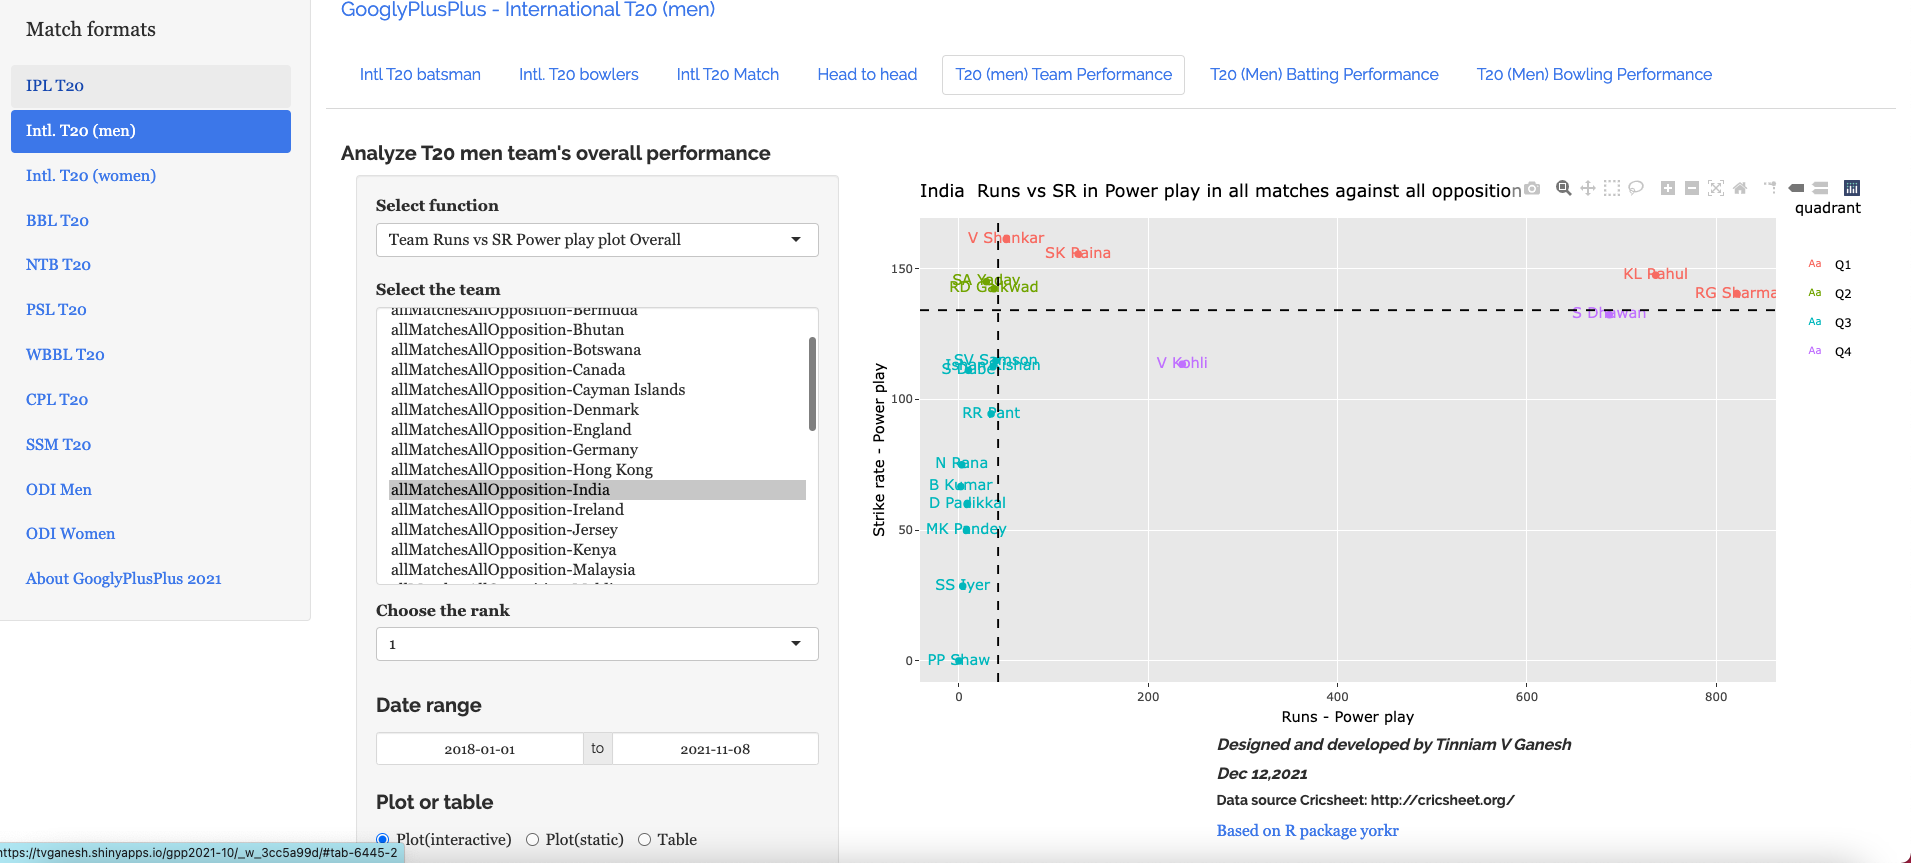The height and width of the screenshot is (863, 1911).
Task: Open the Head to head tab
Action: tap(867, 75)
